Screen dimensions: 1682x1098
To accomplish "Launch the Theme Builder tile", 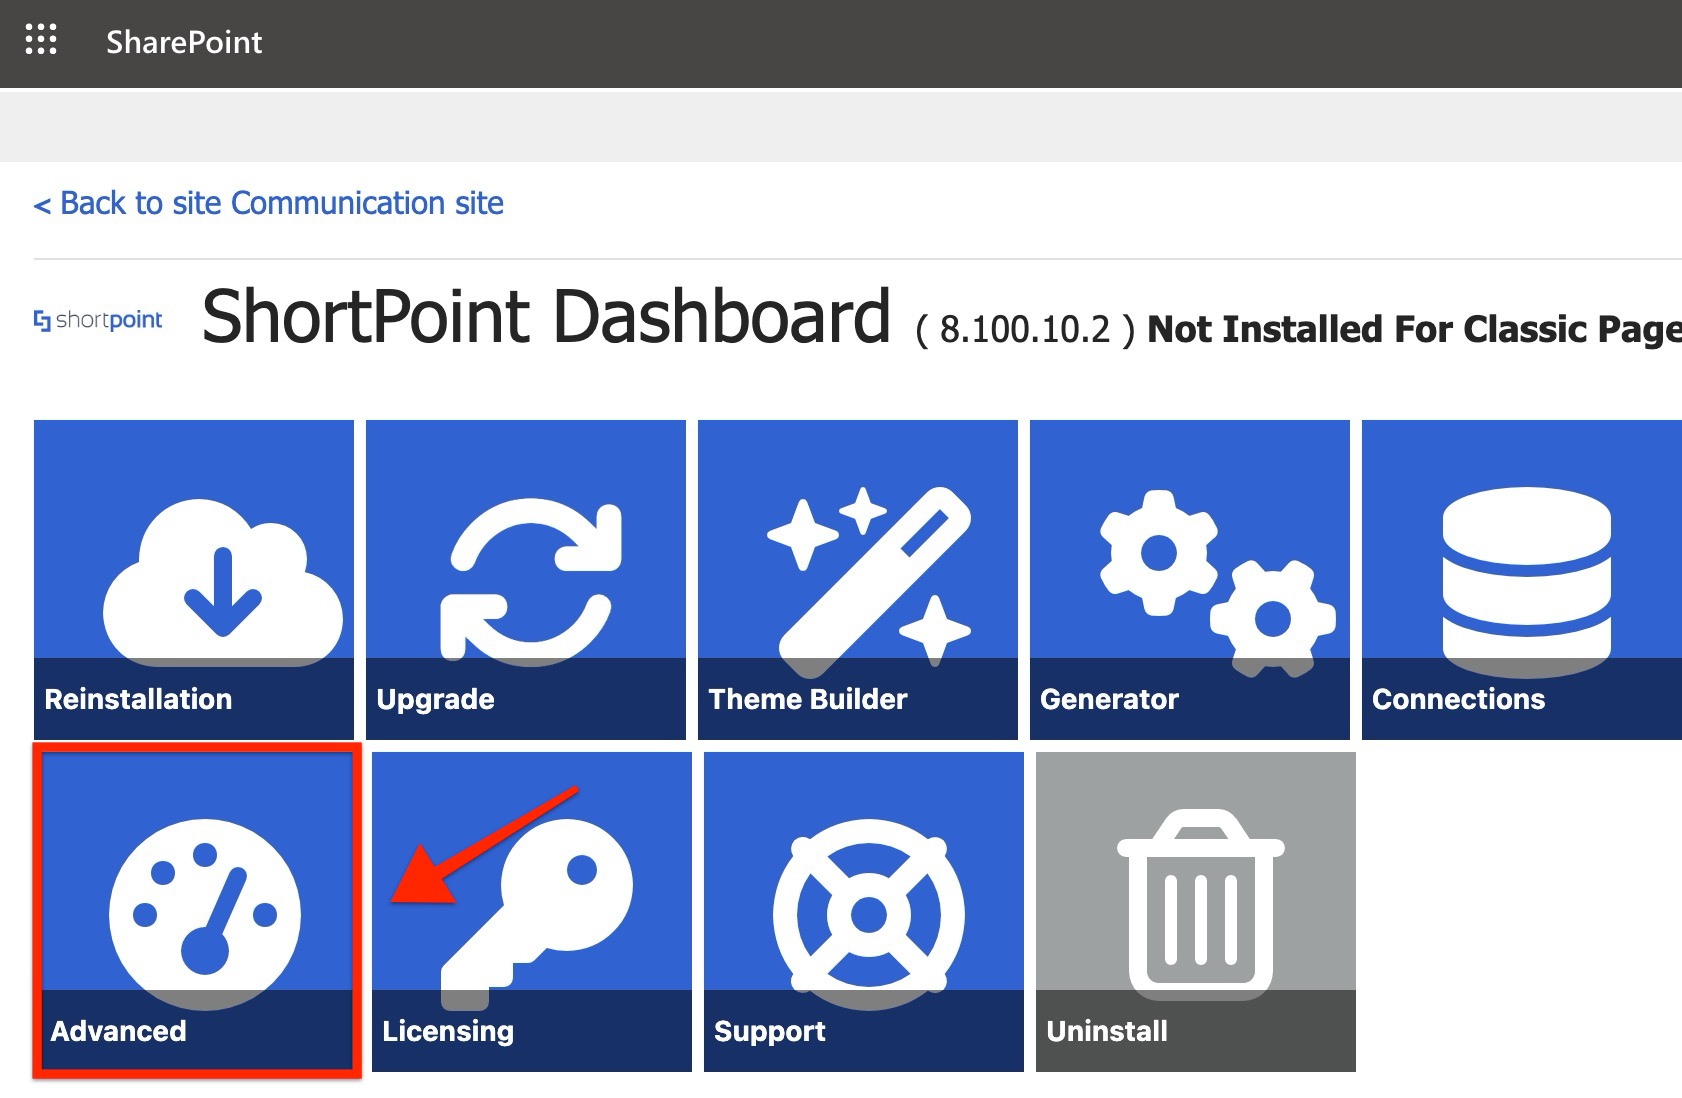I will point(858,580).
